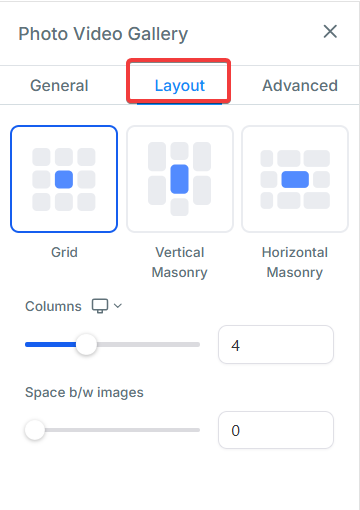360x510 pixels.
Task: Choose the Vertical Masonry layout icon
Action: point(180,179)
